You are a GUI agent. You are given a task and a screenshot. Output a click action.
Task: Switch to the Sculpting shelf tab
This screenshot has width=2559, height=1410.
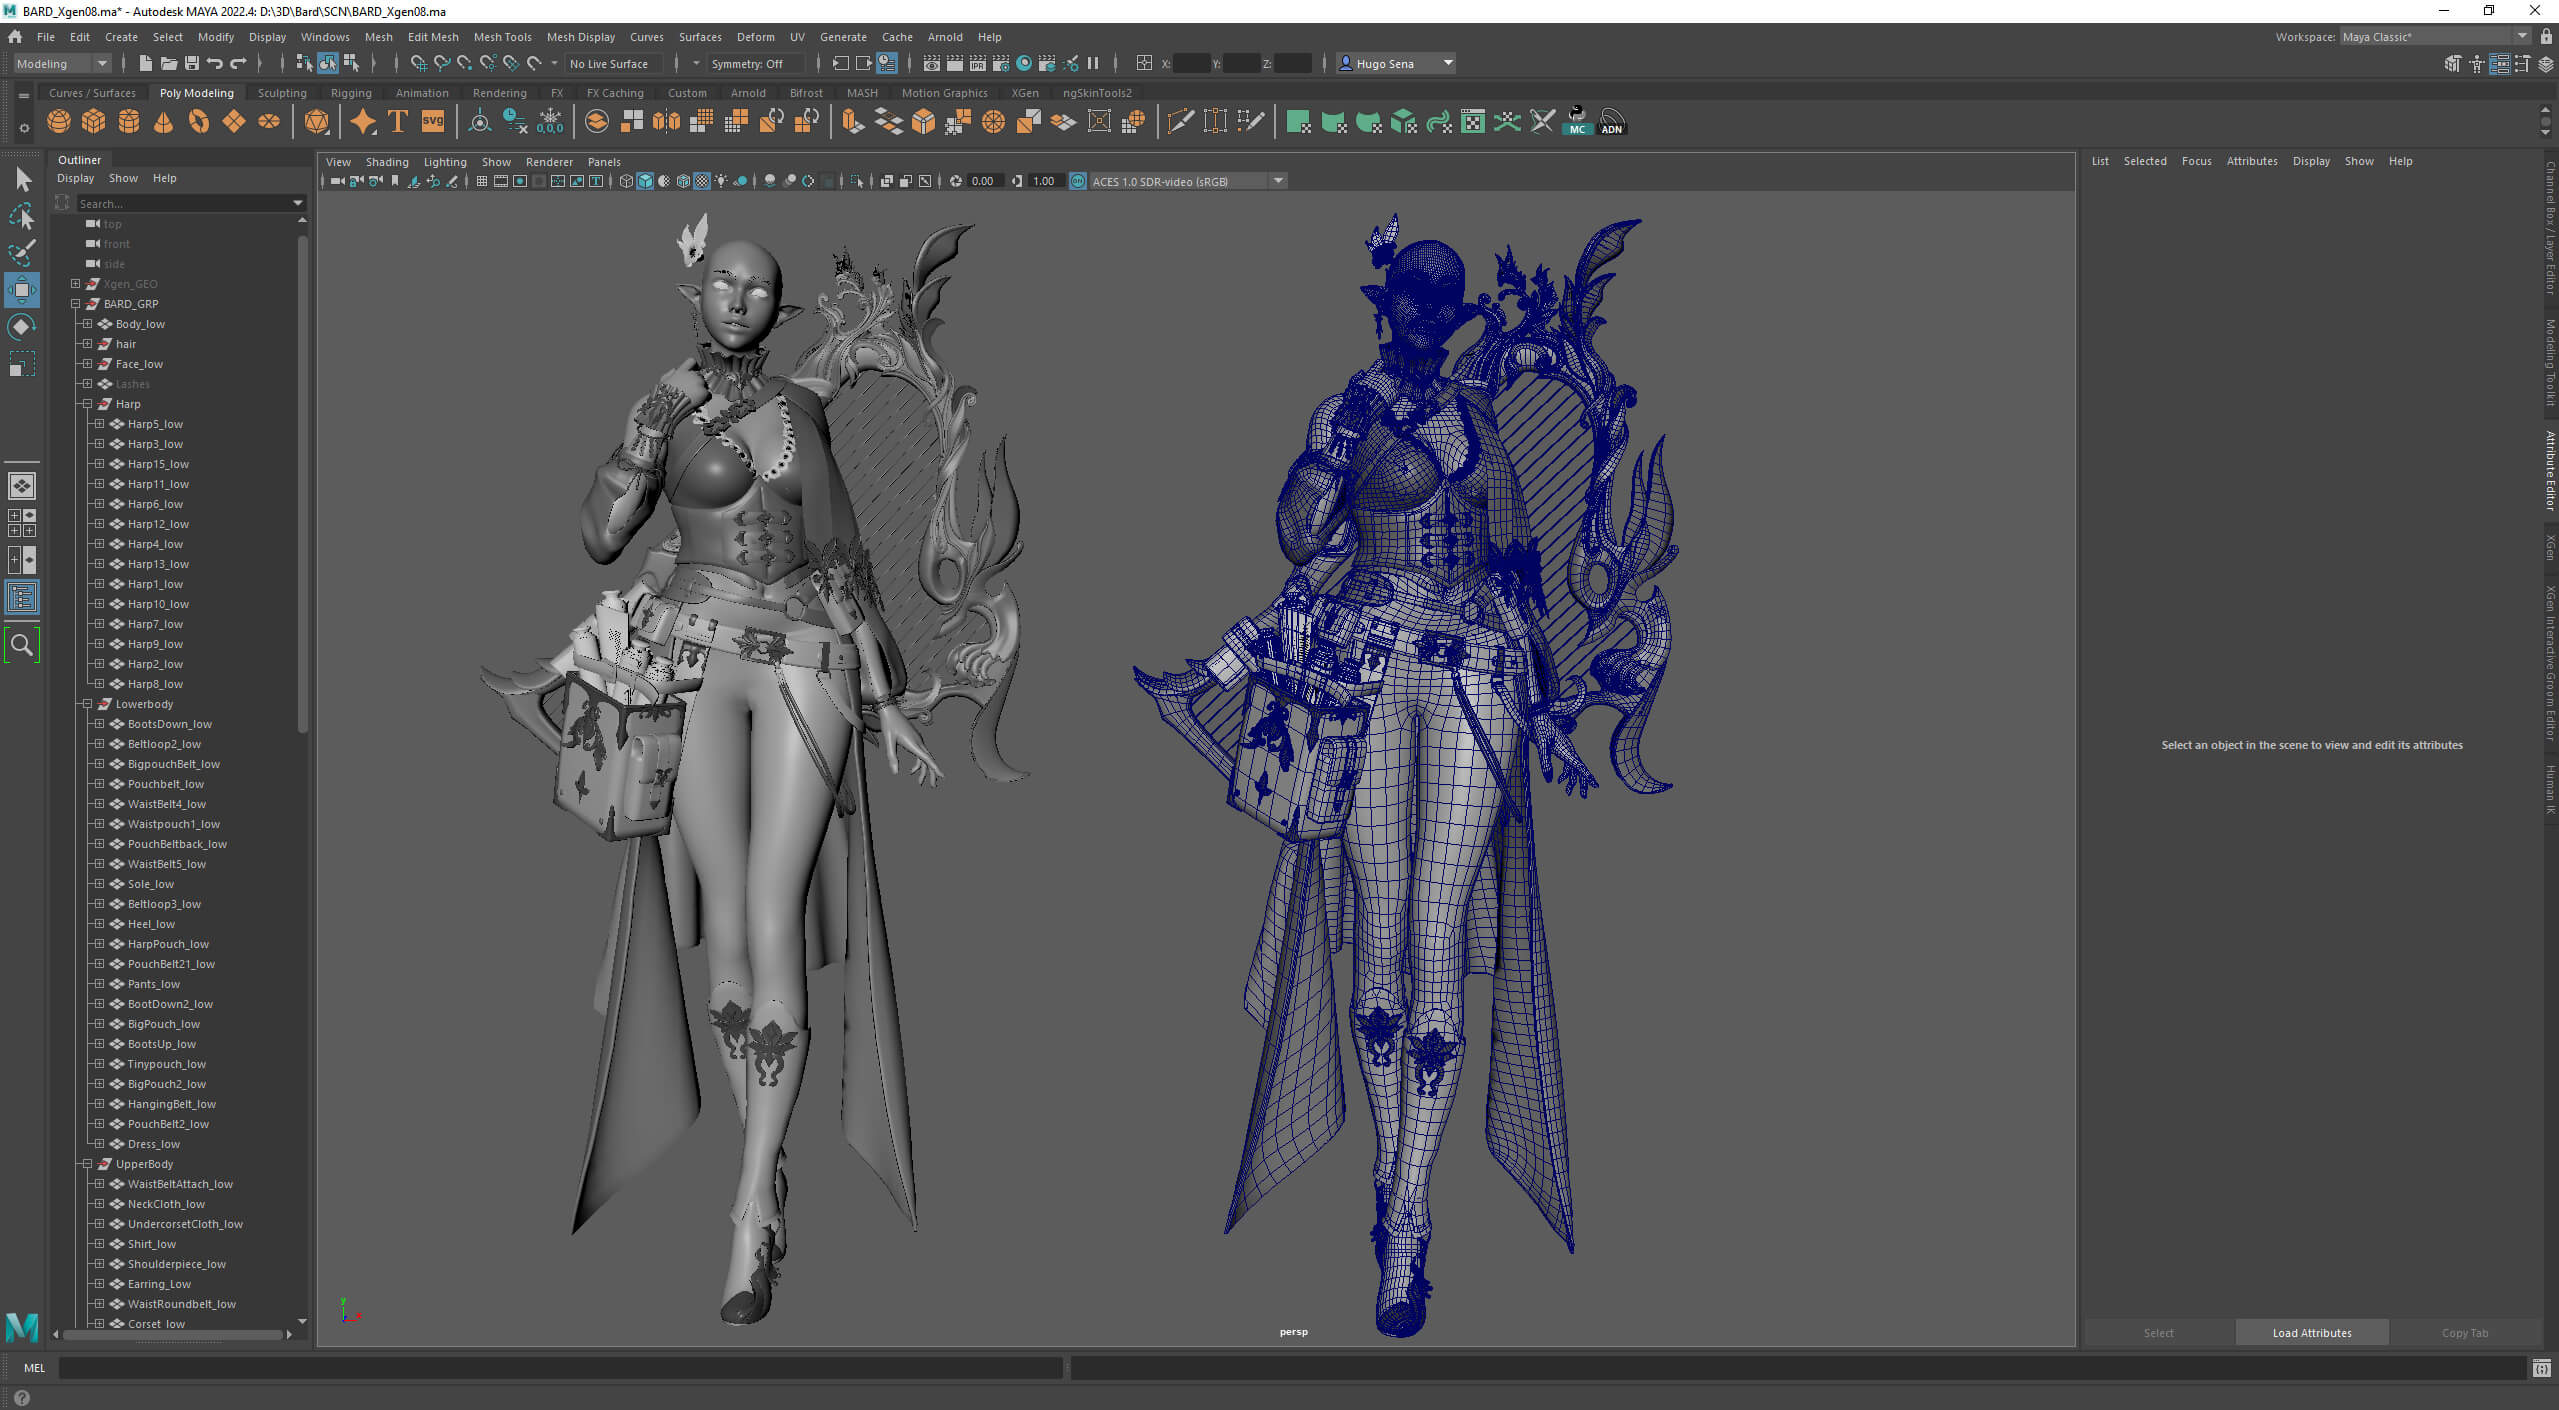pyautogui.click(x=282, y=93)
